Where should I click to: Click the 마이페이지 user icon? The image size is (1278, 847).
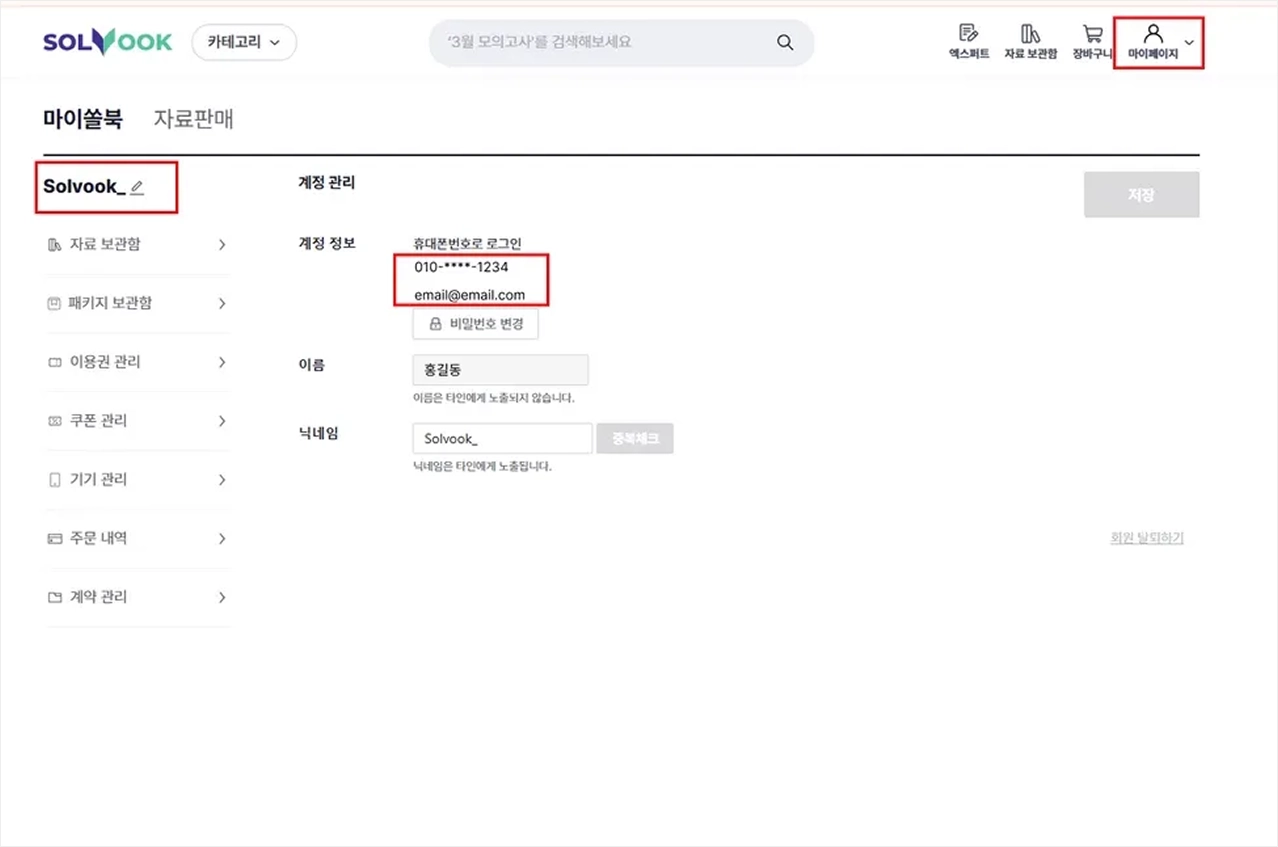click(x=1153, y=33)
